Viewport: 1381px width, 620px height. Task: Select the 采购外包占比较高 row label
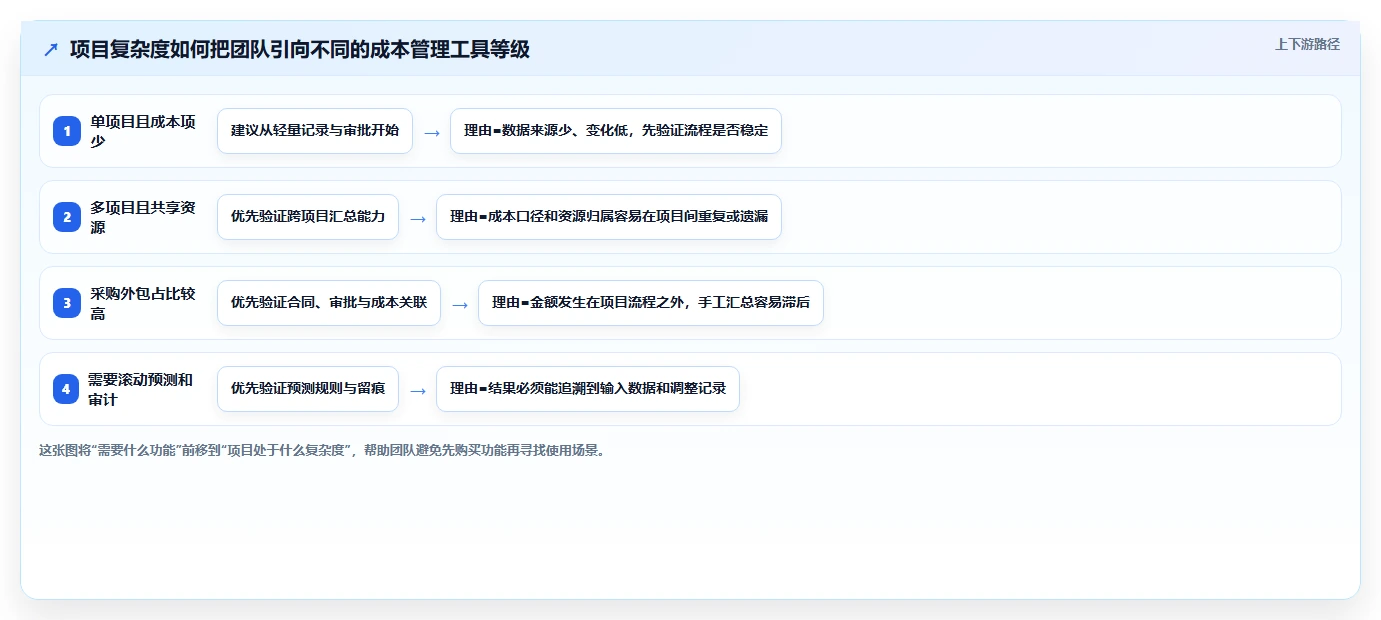143,303
